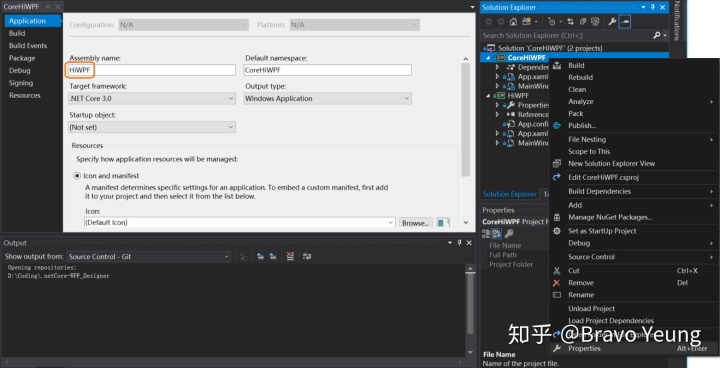Click Clear All icon in Output toolbar
720x368 pixels.
pos(290,256)
